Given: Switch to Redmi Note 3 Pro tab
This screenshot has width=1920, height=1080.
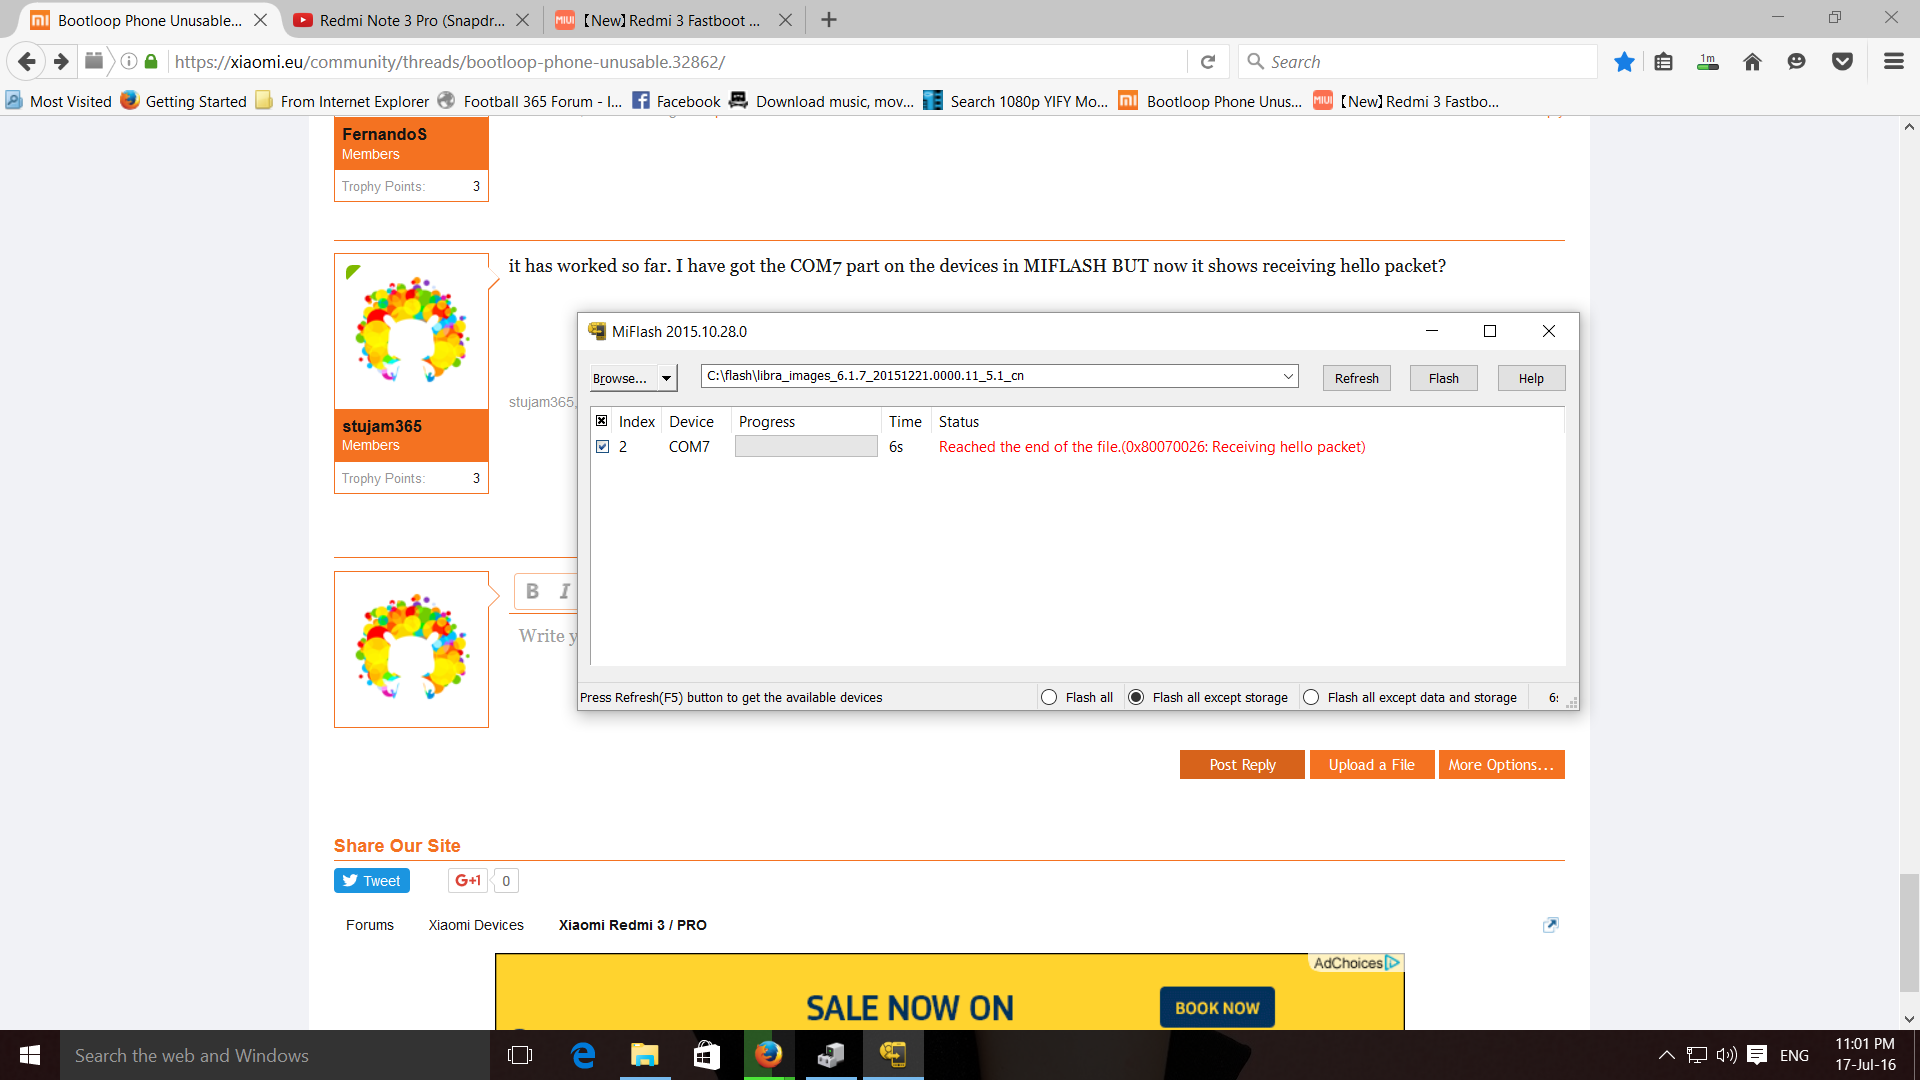Looking at the screenshot, I should coord(412,20).
